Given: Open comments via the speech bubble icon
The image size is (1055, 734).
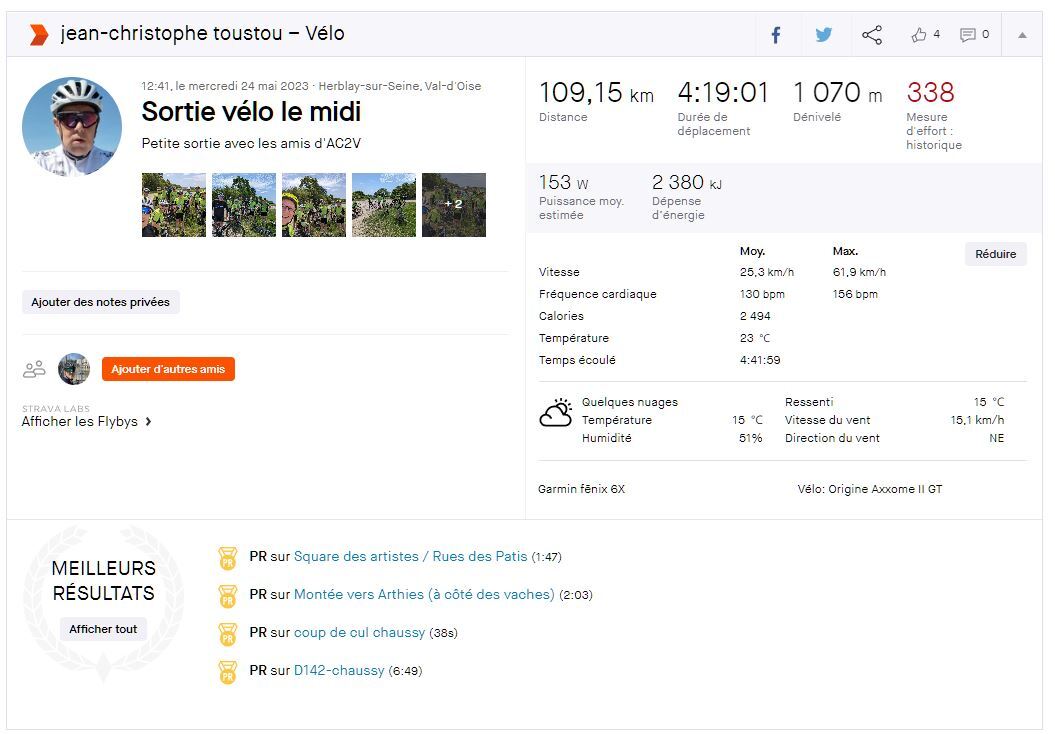Looking at the screenshot, I should pyautogui.click(x=967, y=35).
